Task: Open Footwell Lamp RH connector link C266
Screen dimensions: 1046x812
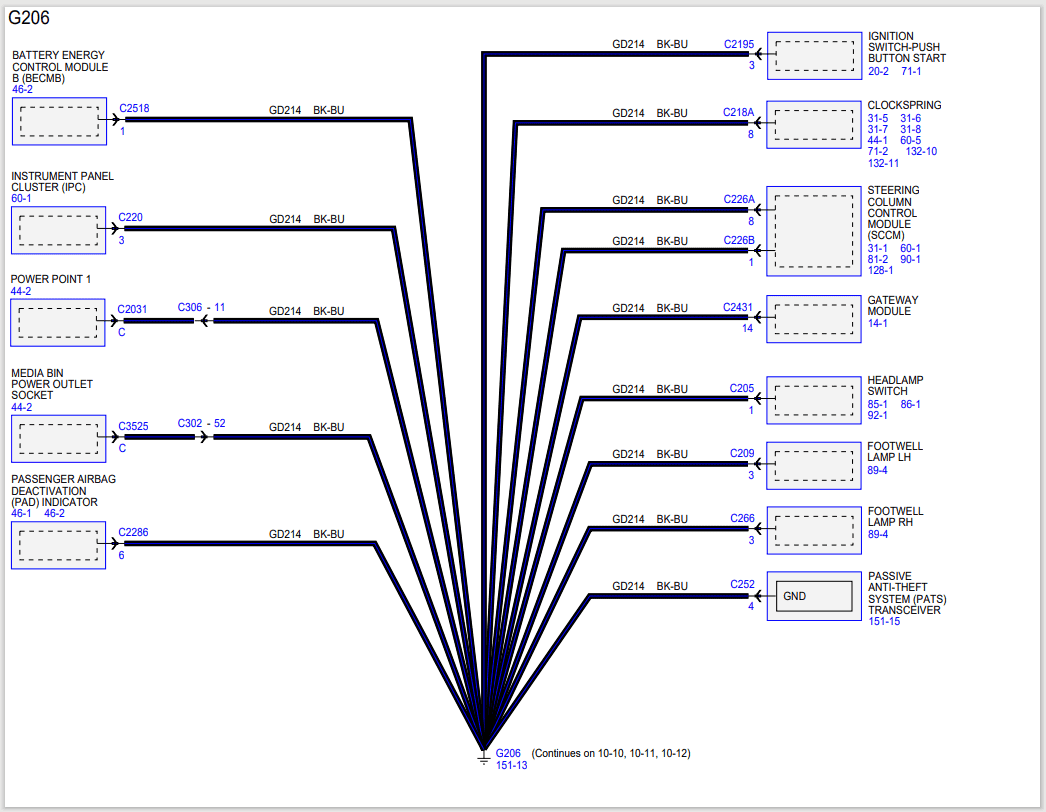Action: tap(741, 518)
